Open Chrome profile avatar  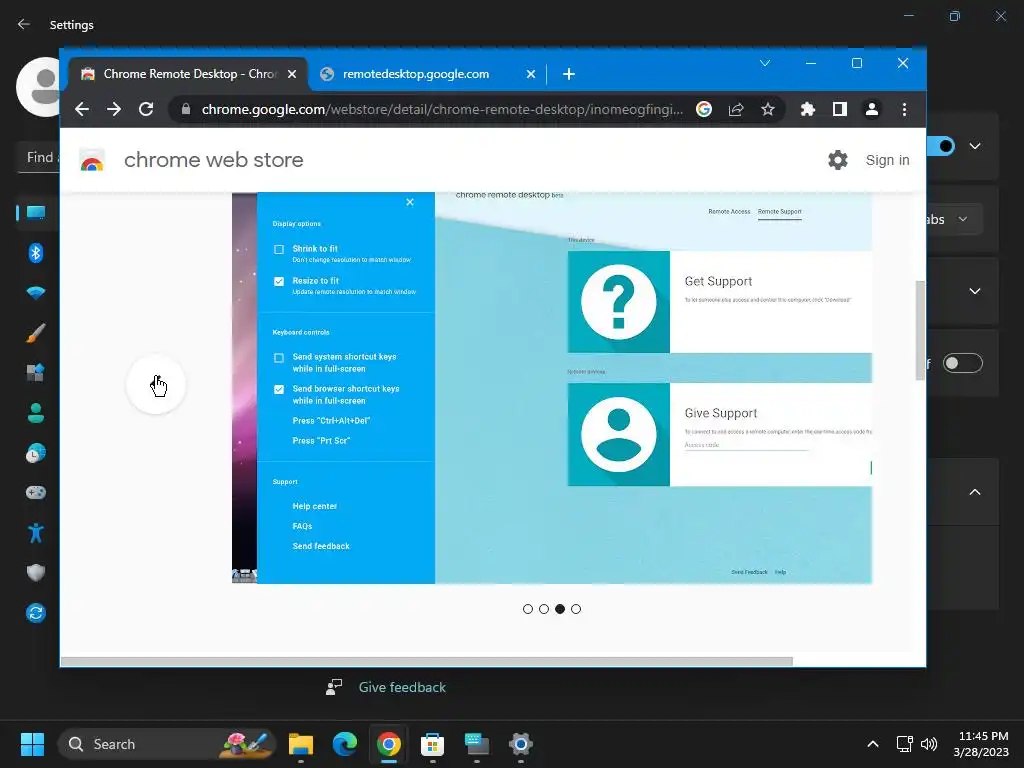click(872, 109)
